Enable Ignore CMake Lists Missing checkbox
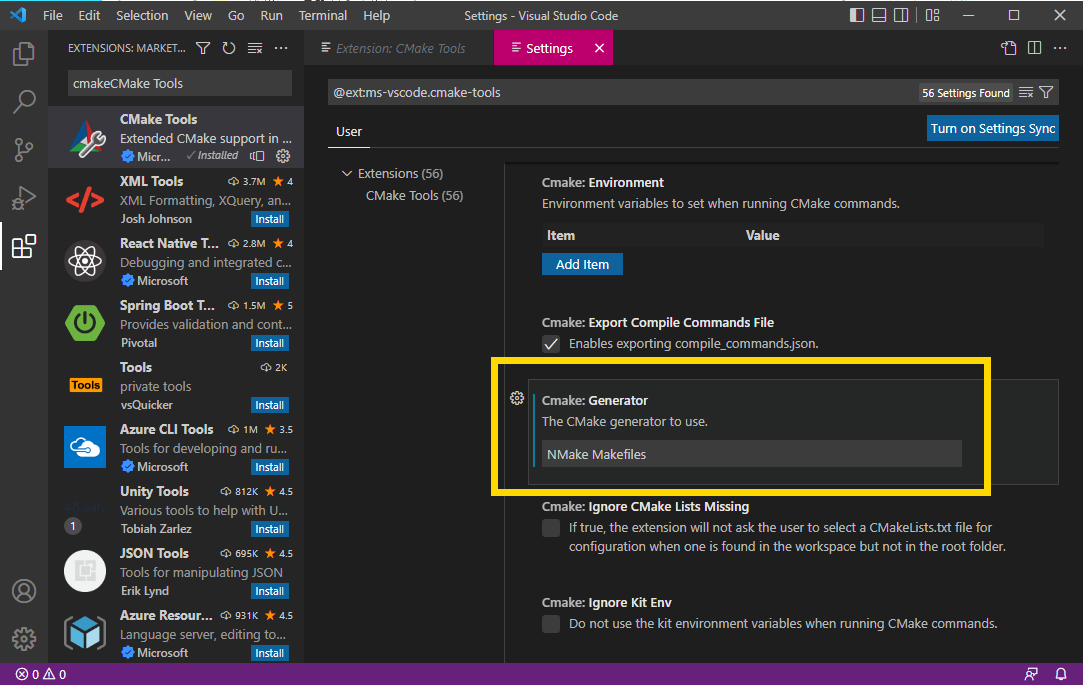This screenshot has width=1083, height=685. click(550, 528)
